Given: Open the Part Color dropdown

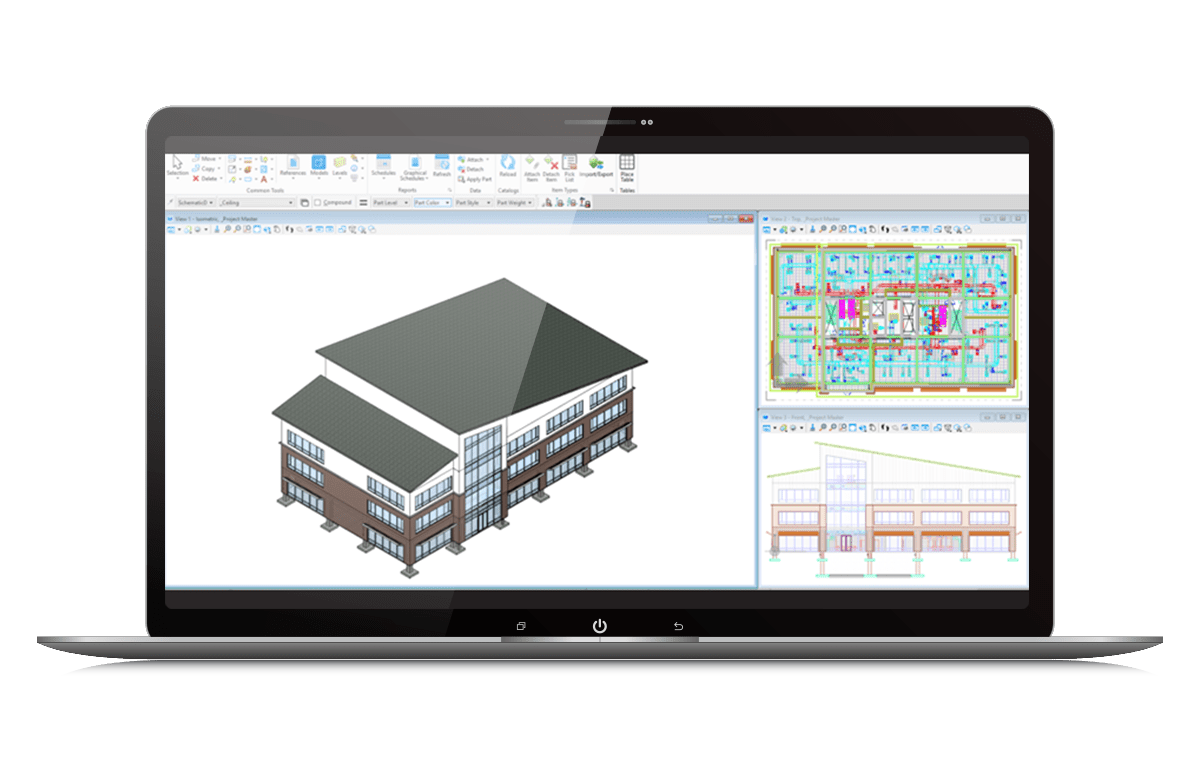Looking at the screenshot, I should point(432,202).
